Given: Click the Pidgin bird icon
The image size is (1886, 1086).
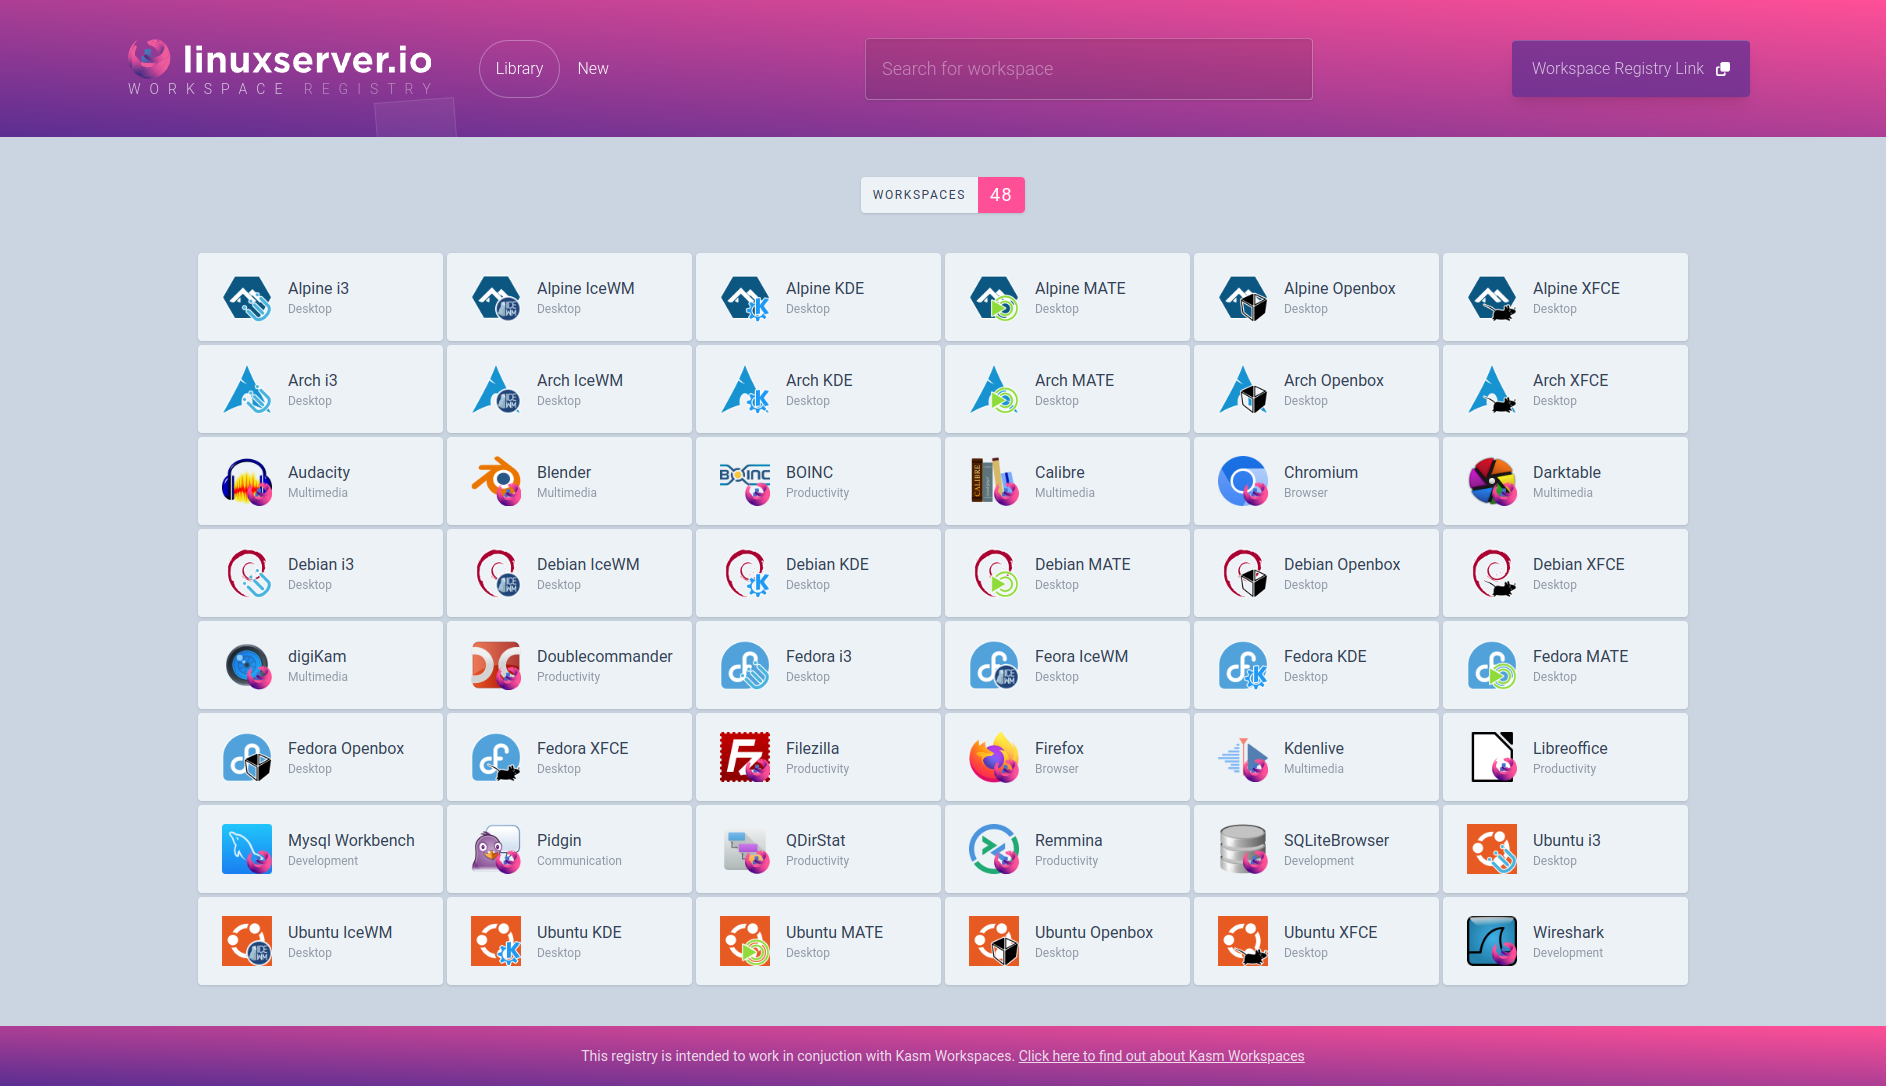Looking at the screenshot, I should coord(496,849).
